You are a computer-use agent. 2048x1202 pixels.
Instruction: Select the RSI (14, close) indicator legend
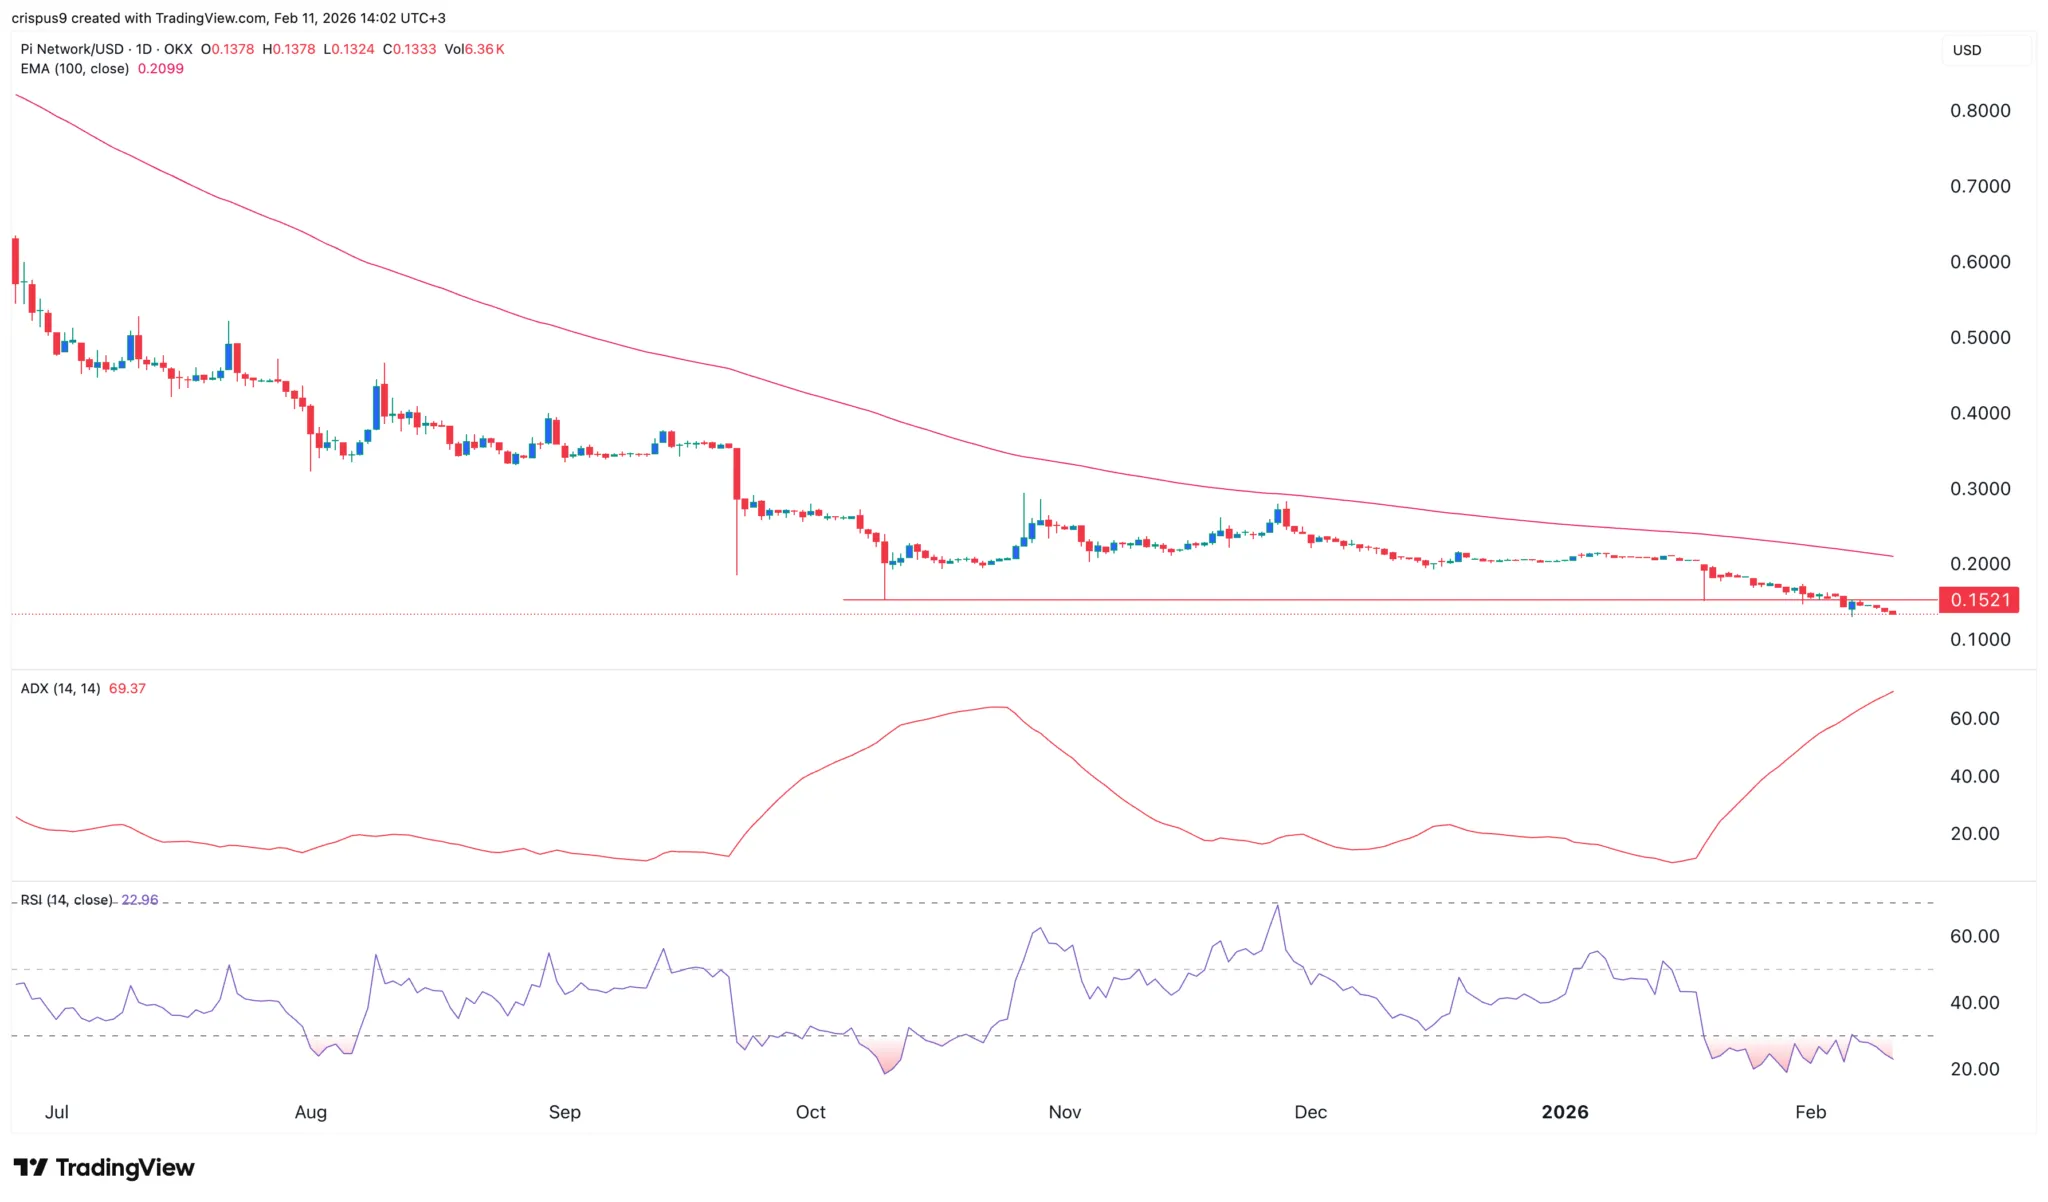pyautogui.click(x=66, y=900)
